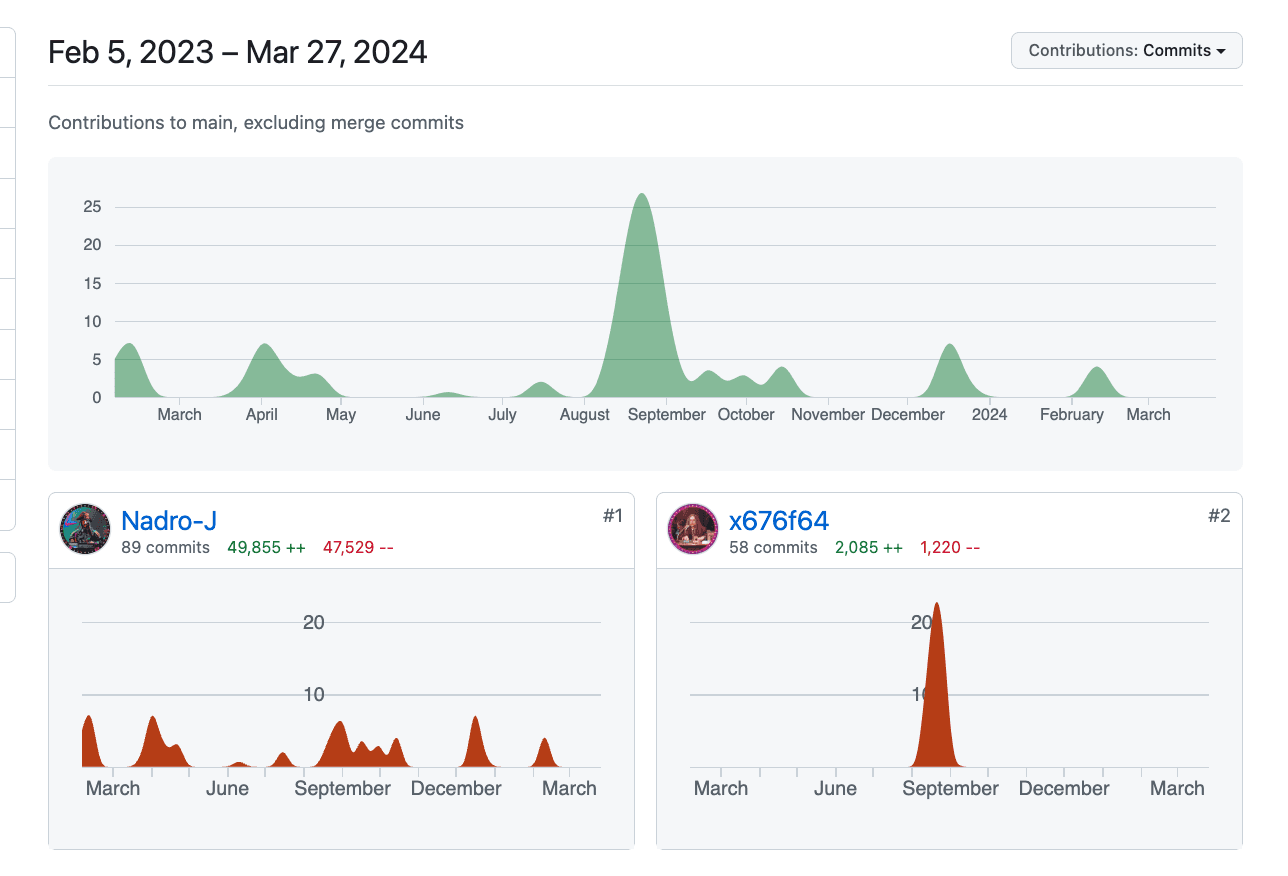The image size is (1288, 876).
Task: Click x676f64's profile avatar
Action: (693, 529)
